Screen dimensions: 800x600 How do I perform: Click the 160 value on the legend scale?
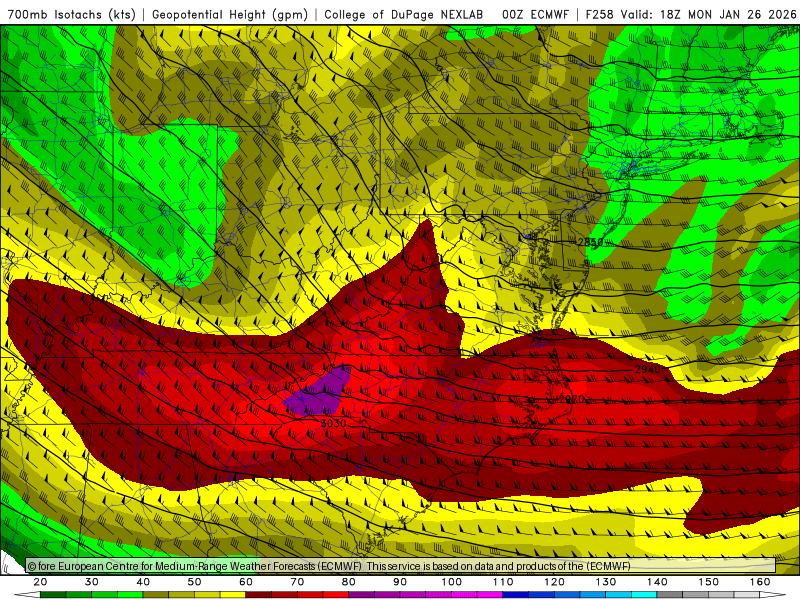pyautogui.click(x=760, y=582)
